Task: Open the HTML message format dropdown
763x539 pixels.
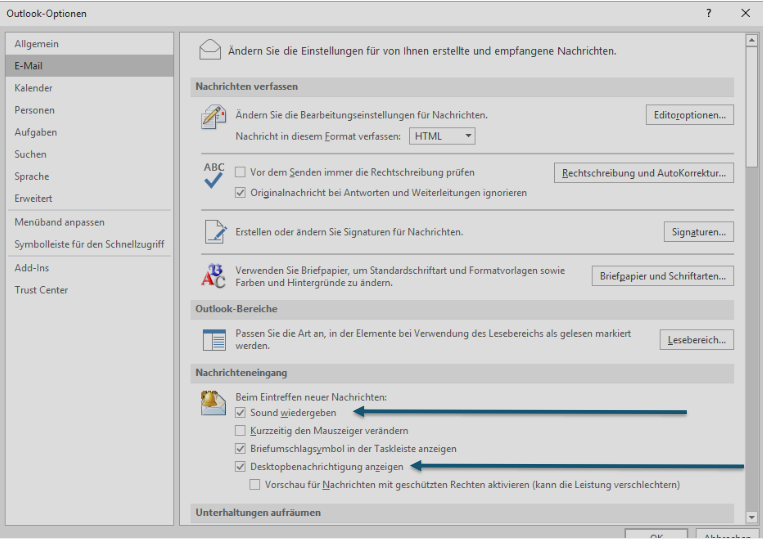Action: point(442,136)
